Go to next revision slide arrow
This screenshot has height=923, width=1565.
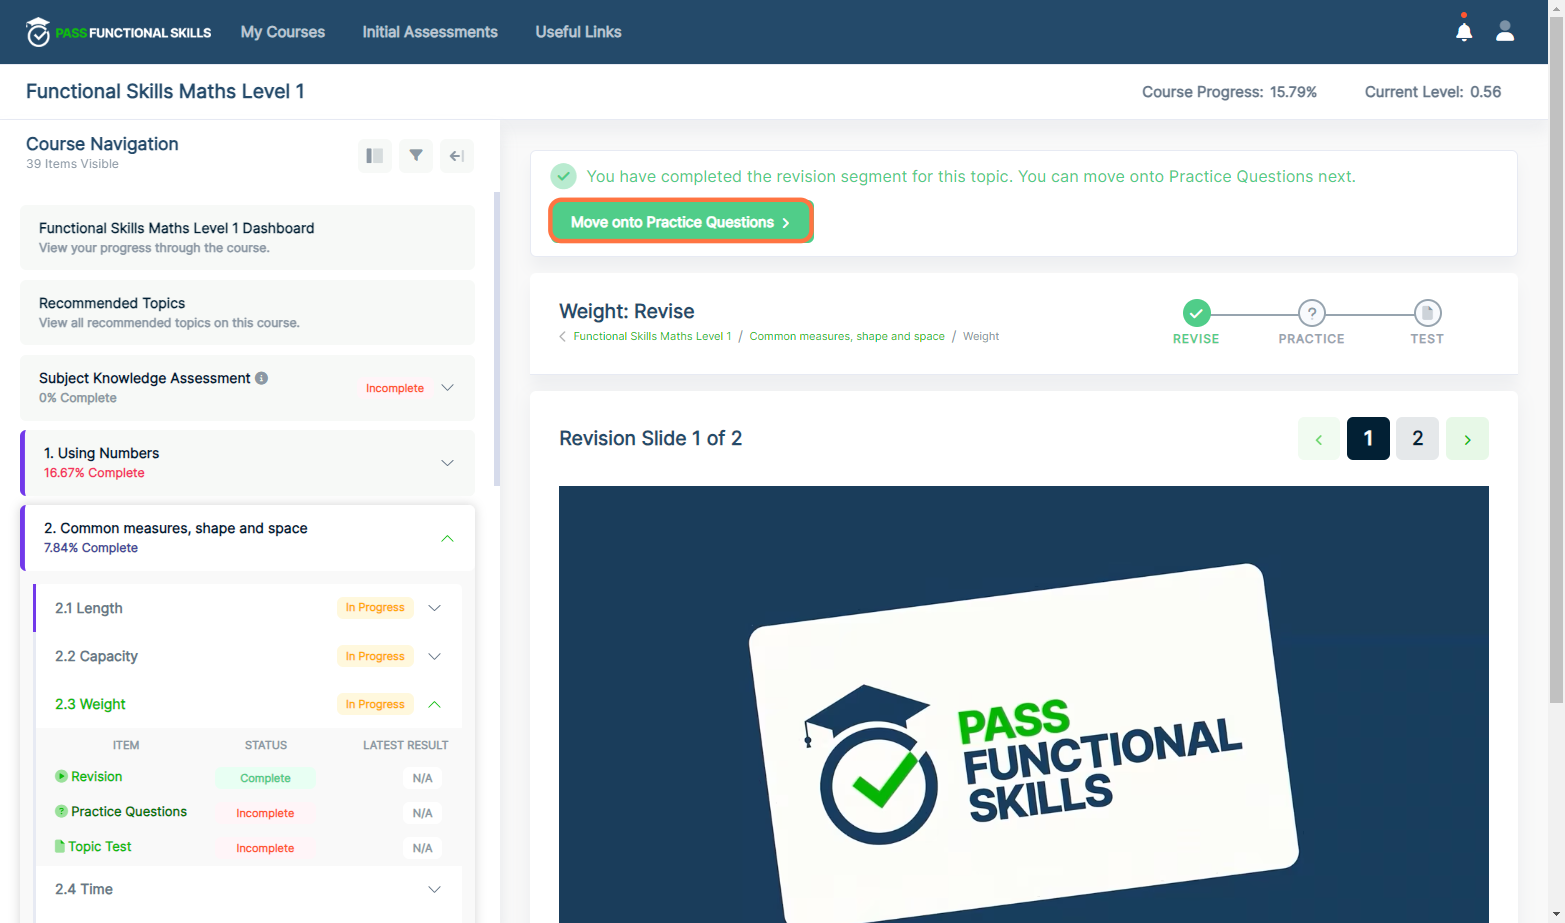1467,439
